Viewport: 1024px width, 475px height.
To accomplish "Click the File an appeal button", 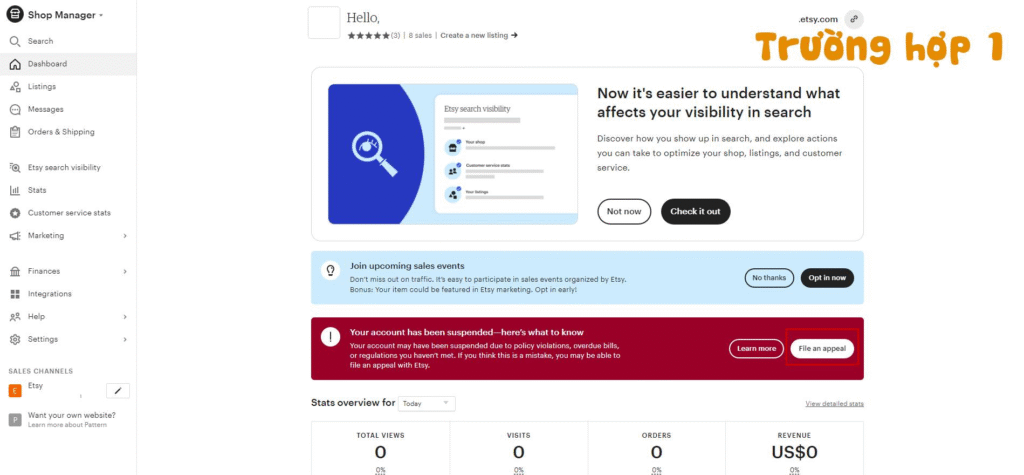I will coord(821,348).
